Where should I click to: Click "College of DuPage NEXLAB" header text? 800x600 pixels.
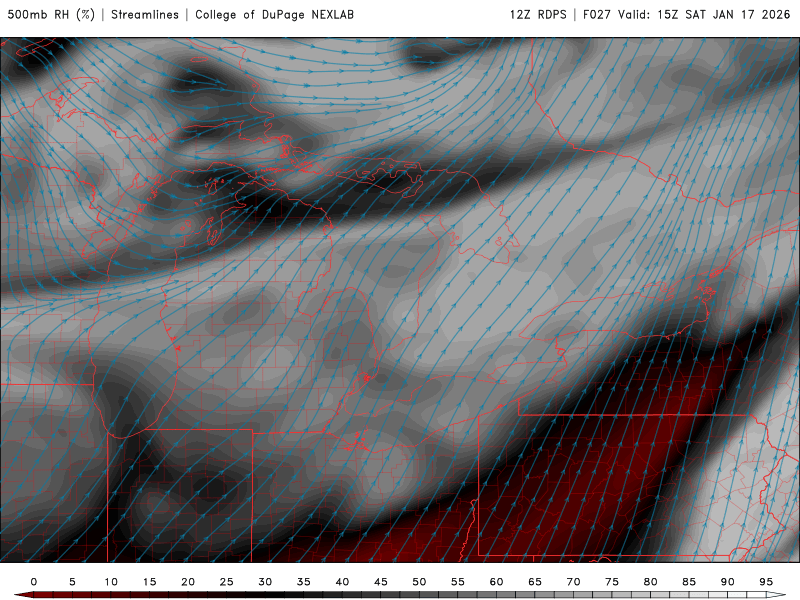[274, 15]
